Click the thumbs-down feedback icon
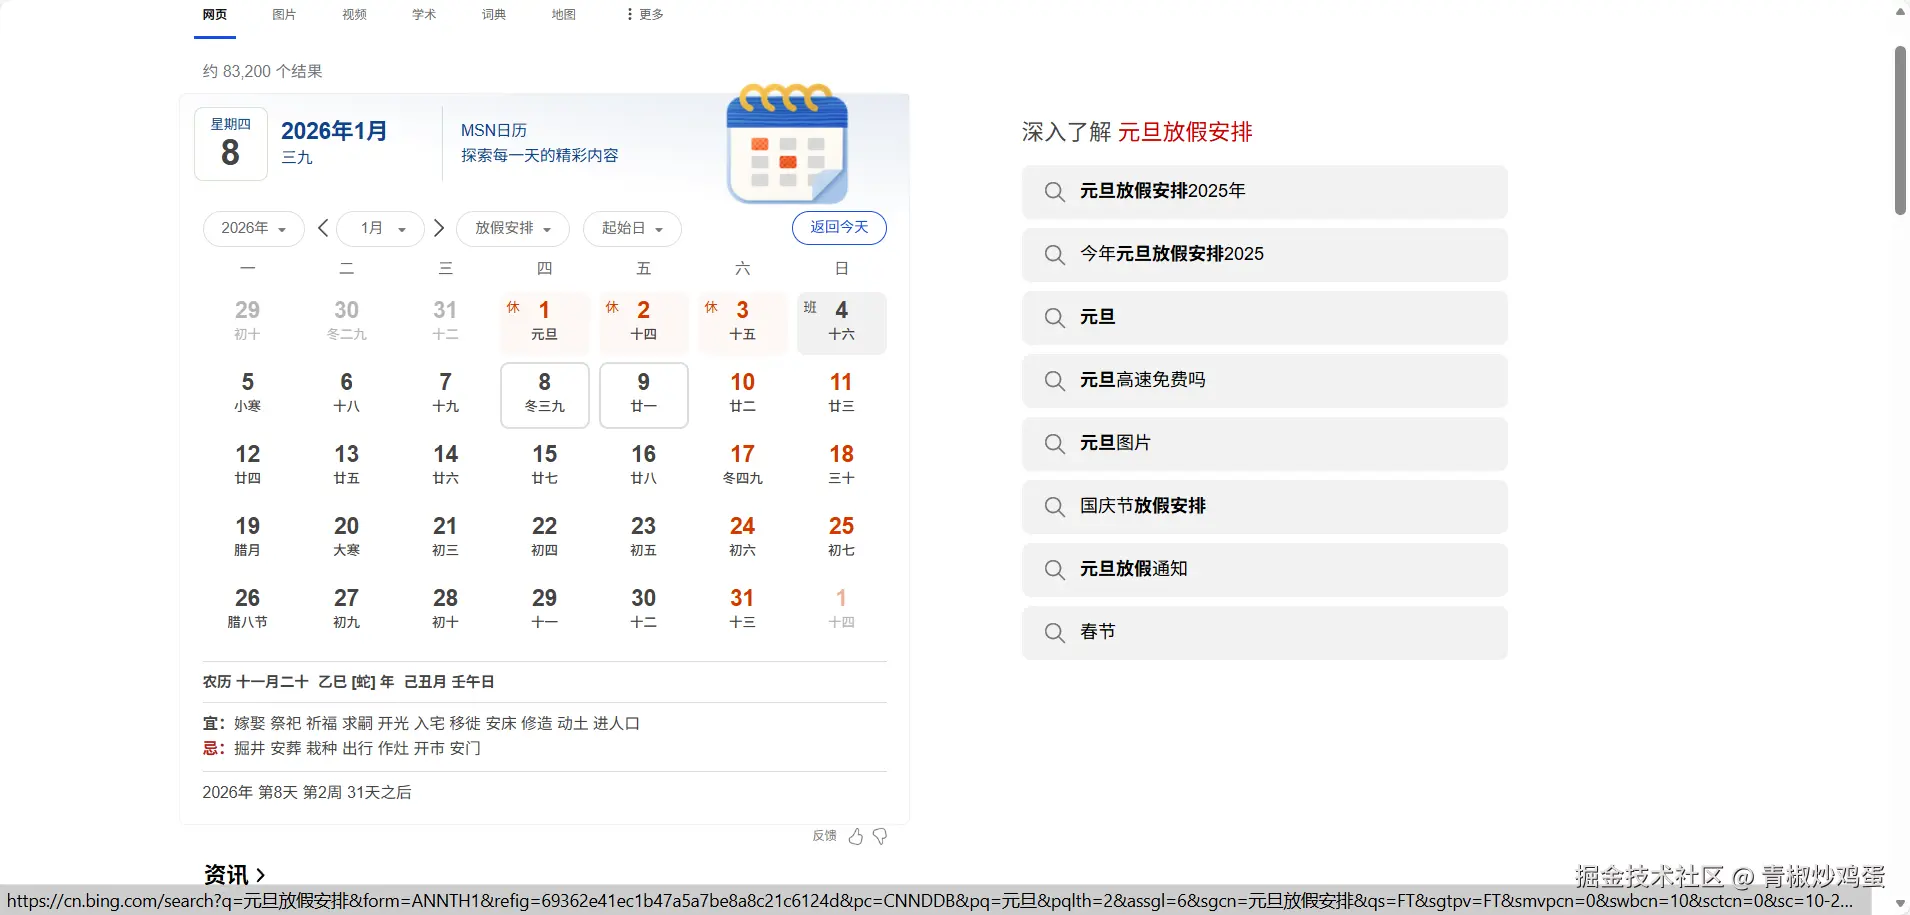Viewport: 1910px width, 915px height. point(878,836)
